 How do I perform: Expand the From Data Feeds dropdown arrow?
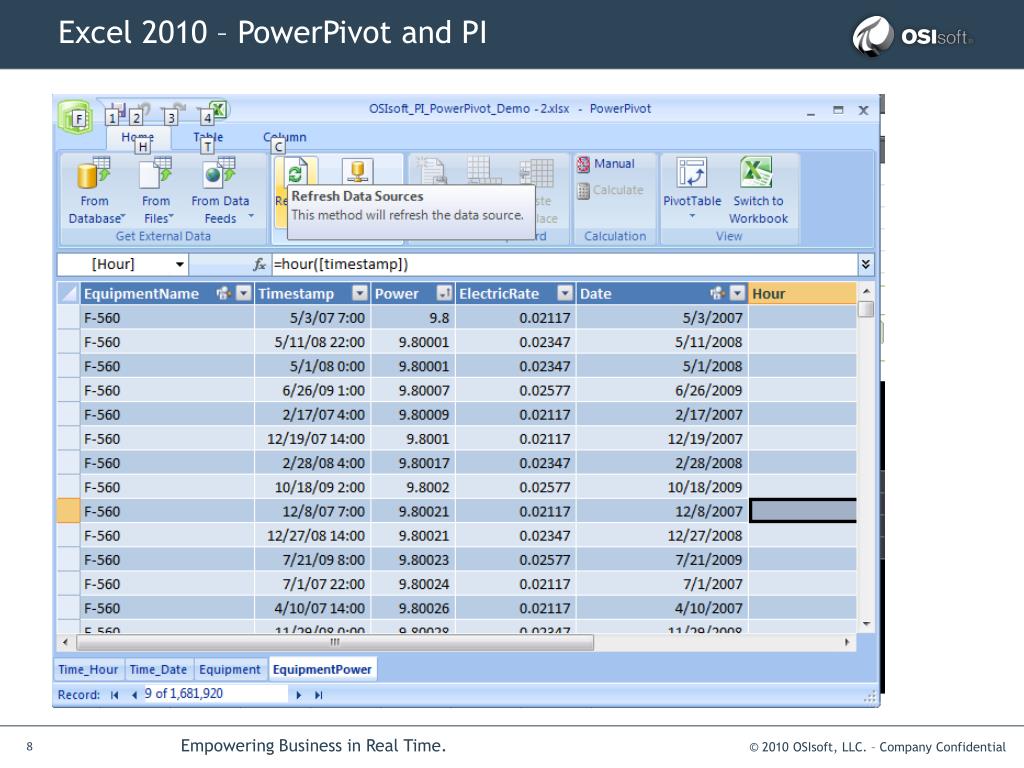click(x=251, y=216)
